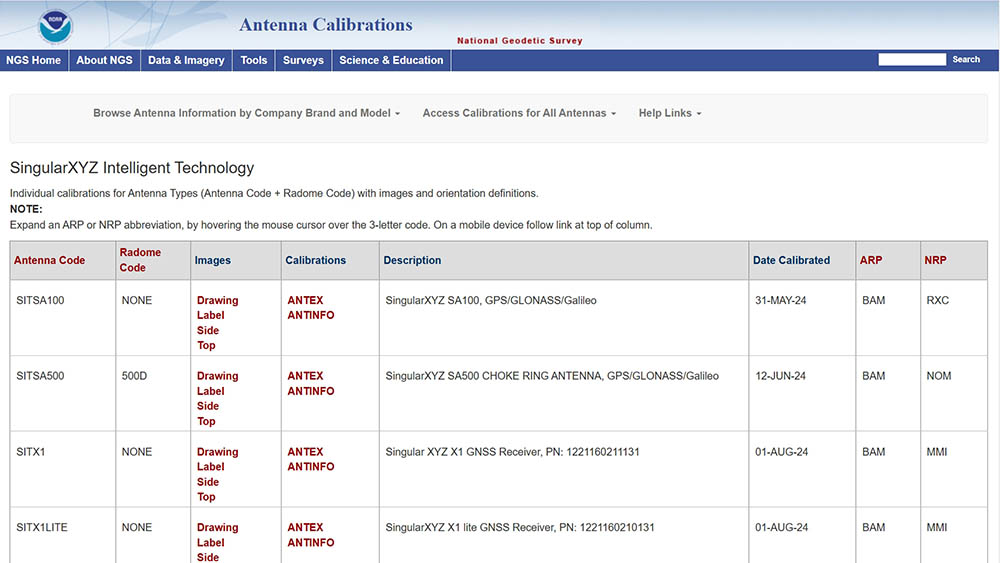
Task: Open the Tools navigation item
Action: [254, 60]
